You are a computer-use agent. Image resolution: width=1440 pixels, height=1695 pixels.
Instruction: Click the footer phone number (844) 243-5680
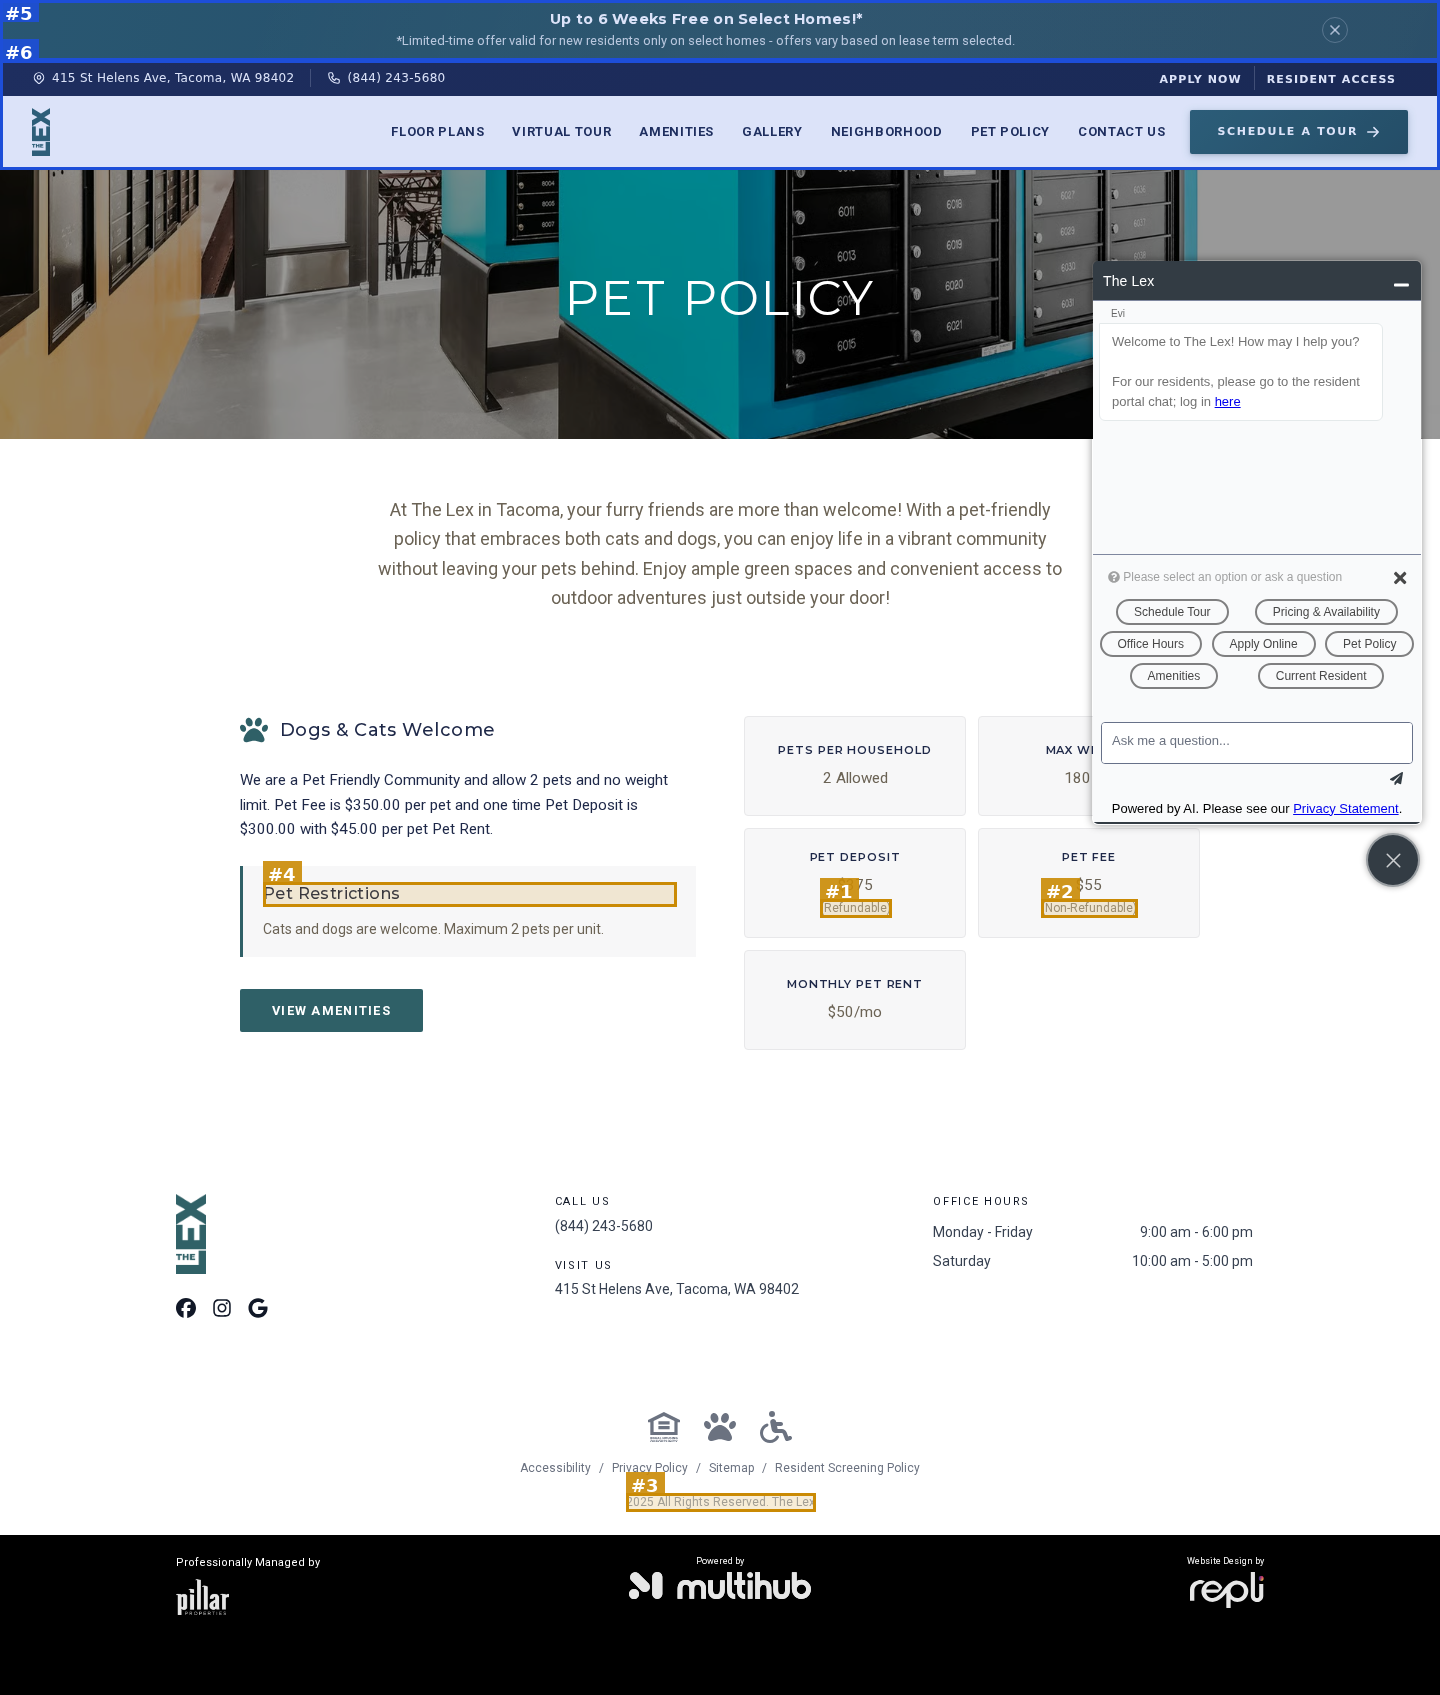click(604, 1226)
